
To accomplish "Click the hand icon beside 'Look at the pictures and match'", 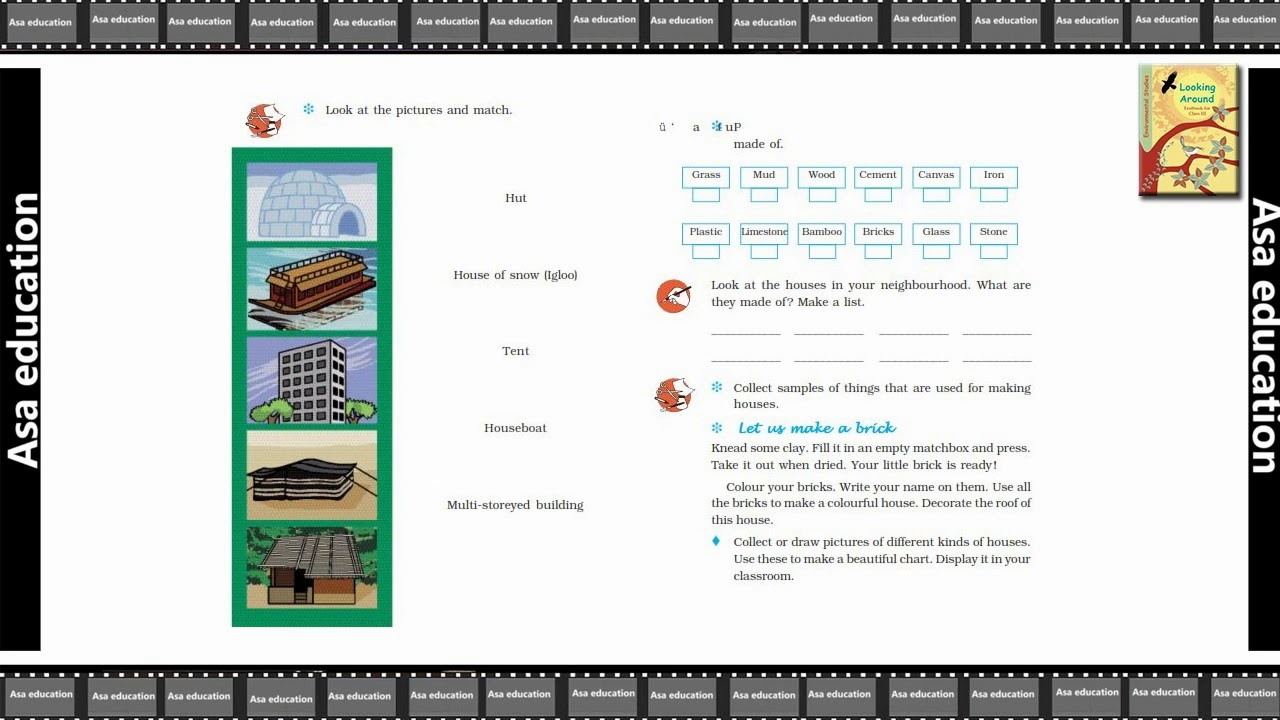I will point(265,120).
